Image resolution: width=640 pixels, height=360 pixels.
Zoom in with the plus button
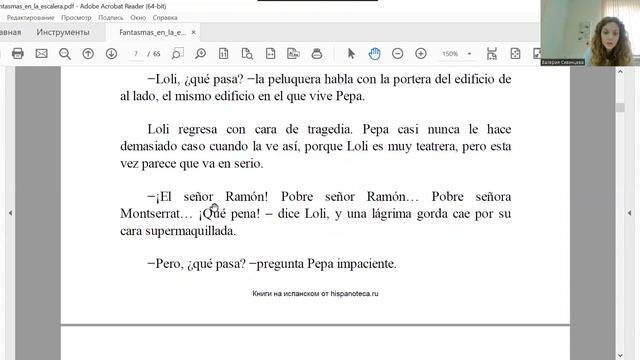click(421, 53)
